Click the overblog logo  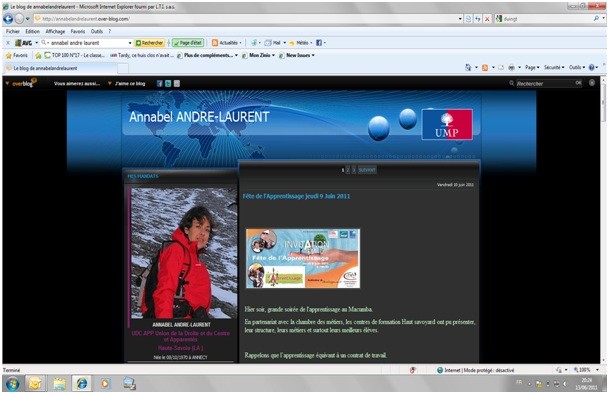(x=23, y=83)
